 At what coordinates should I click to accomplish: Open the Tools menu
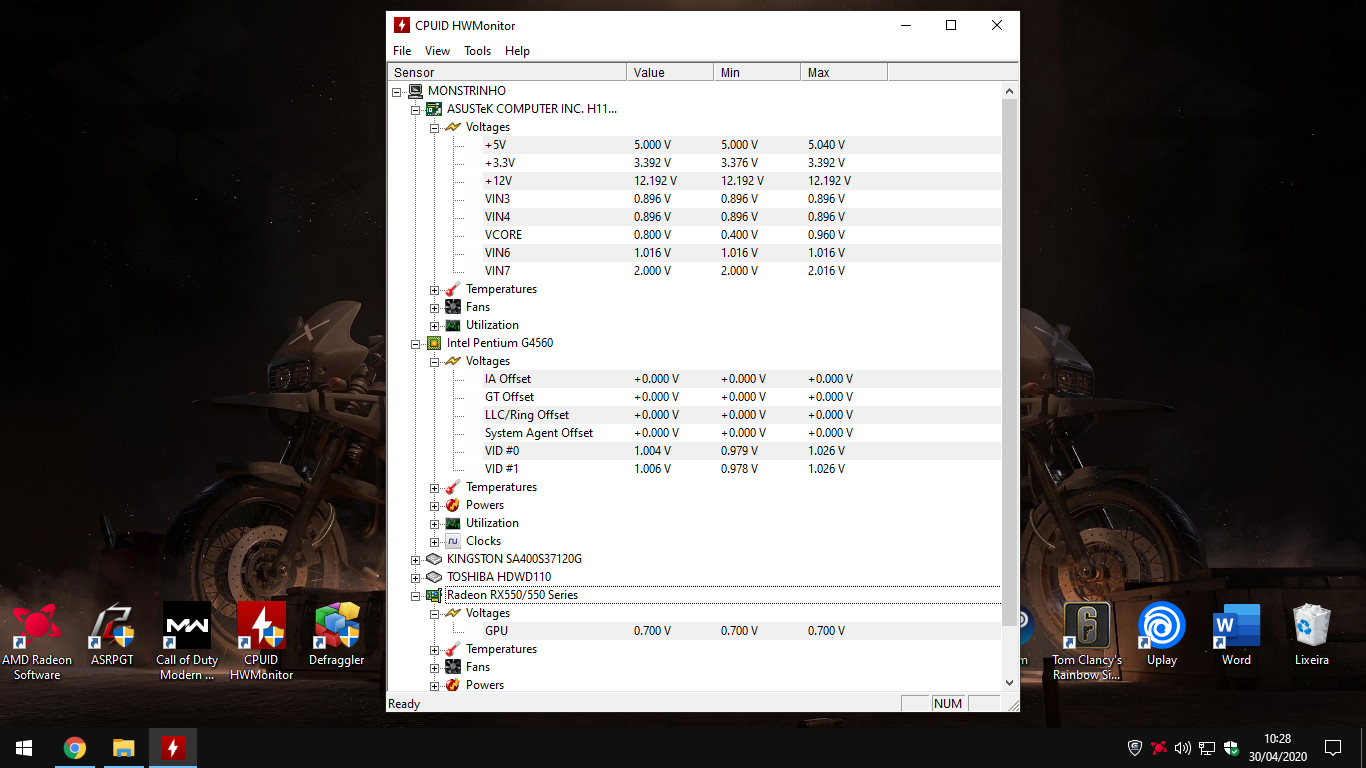477,51
